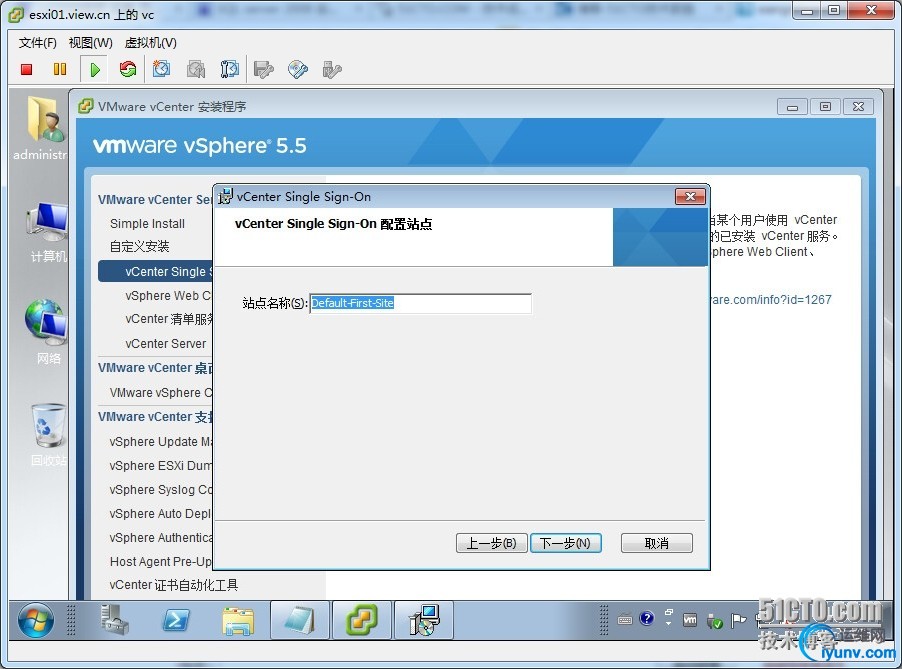This screenshot has width=902, height=669.
Task: Maximize the VMware vCenter 安装程序 window
Action: [x=825, y=106]
